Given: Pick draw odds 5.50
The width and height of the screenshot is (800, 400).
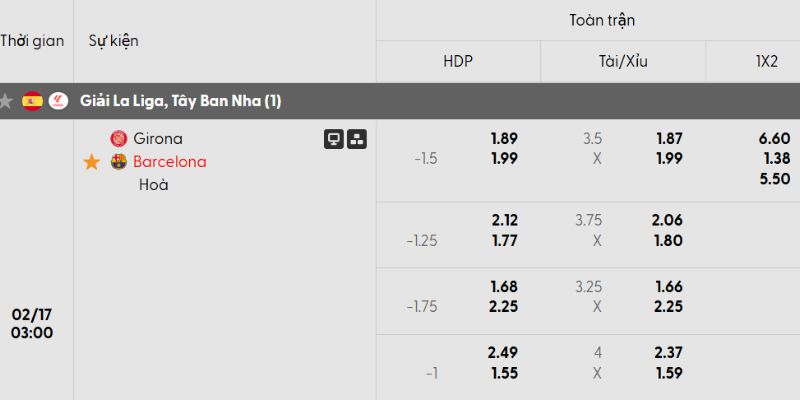Looking at the screenshot, I should pyautogui.click(x=775, y=177).
